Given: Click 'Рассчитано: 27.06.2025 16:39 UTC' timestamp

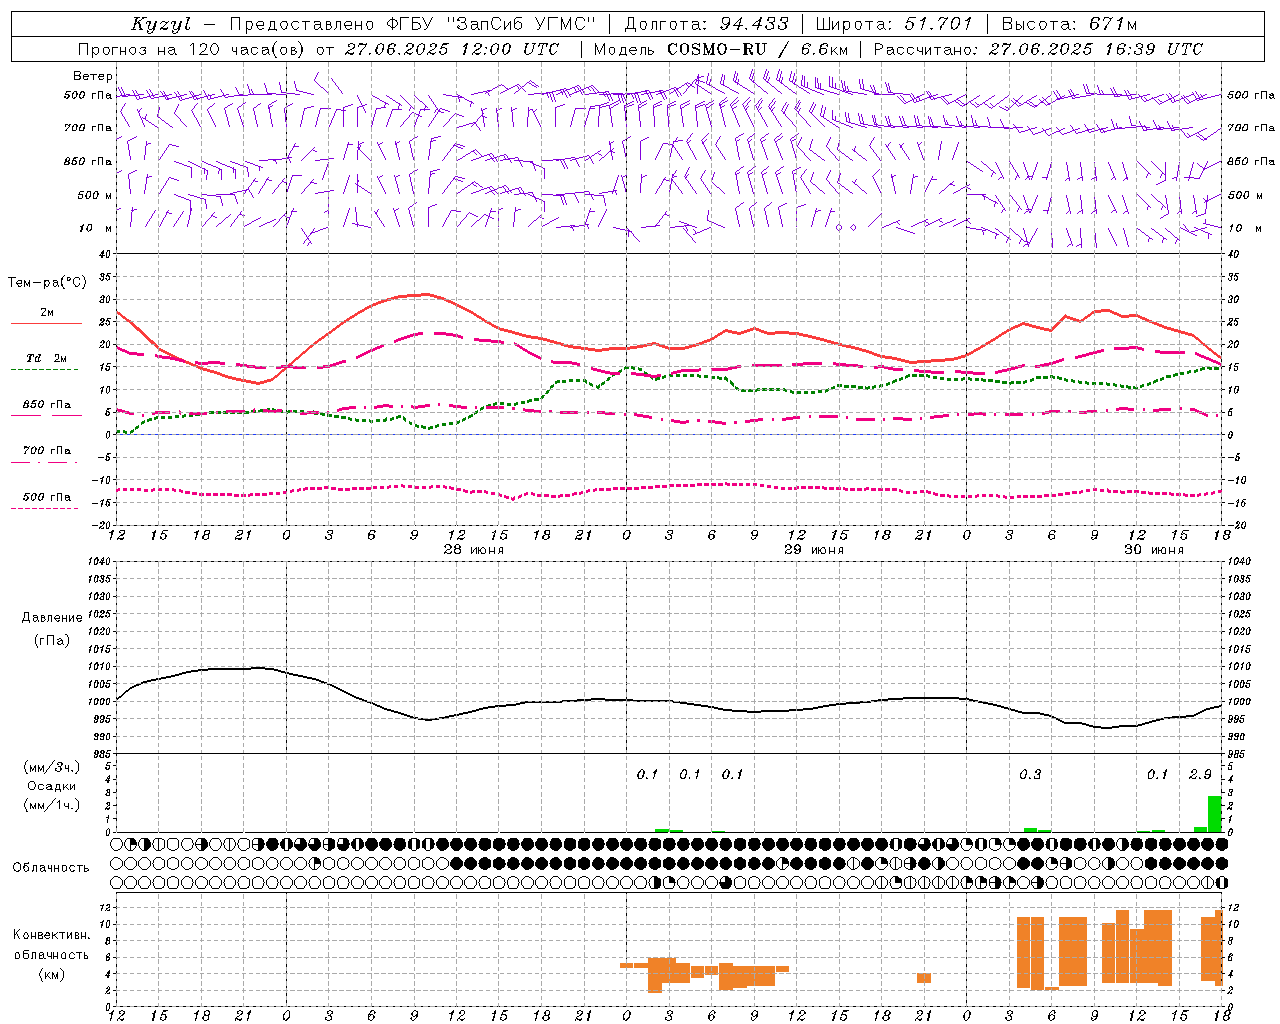Looking at the screenshot, I should pyautogui.click(x=1038, y=49).
